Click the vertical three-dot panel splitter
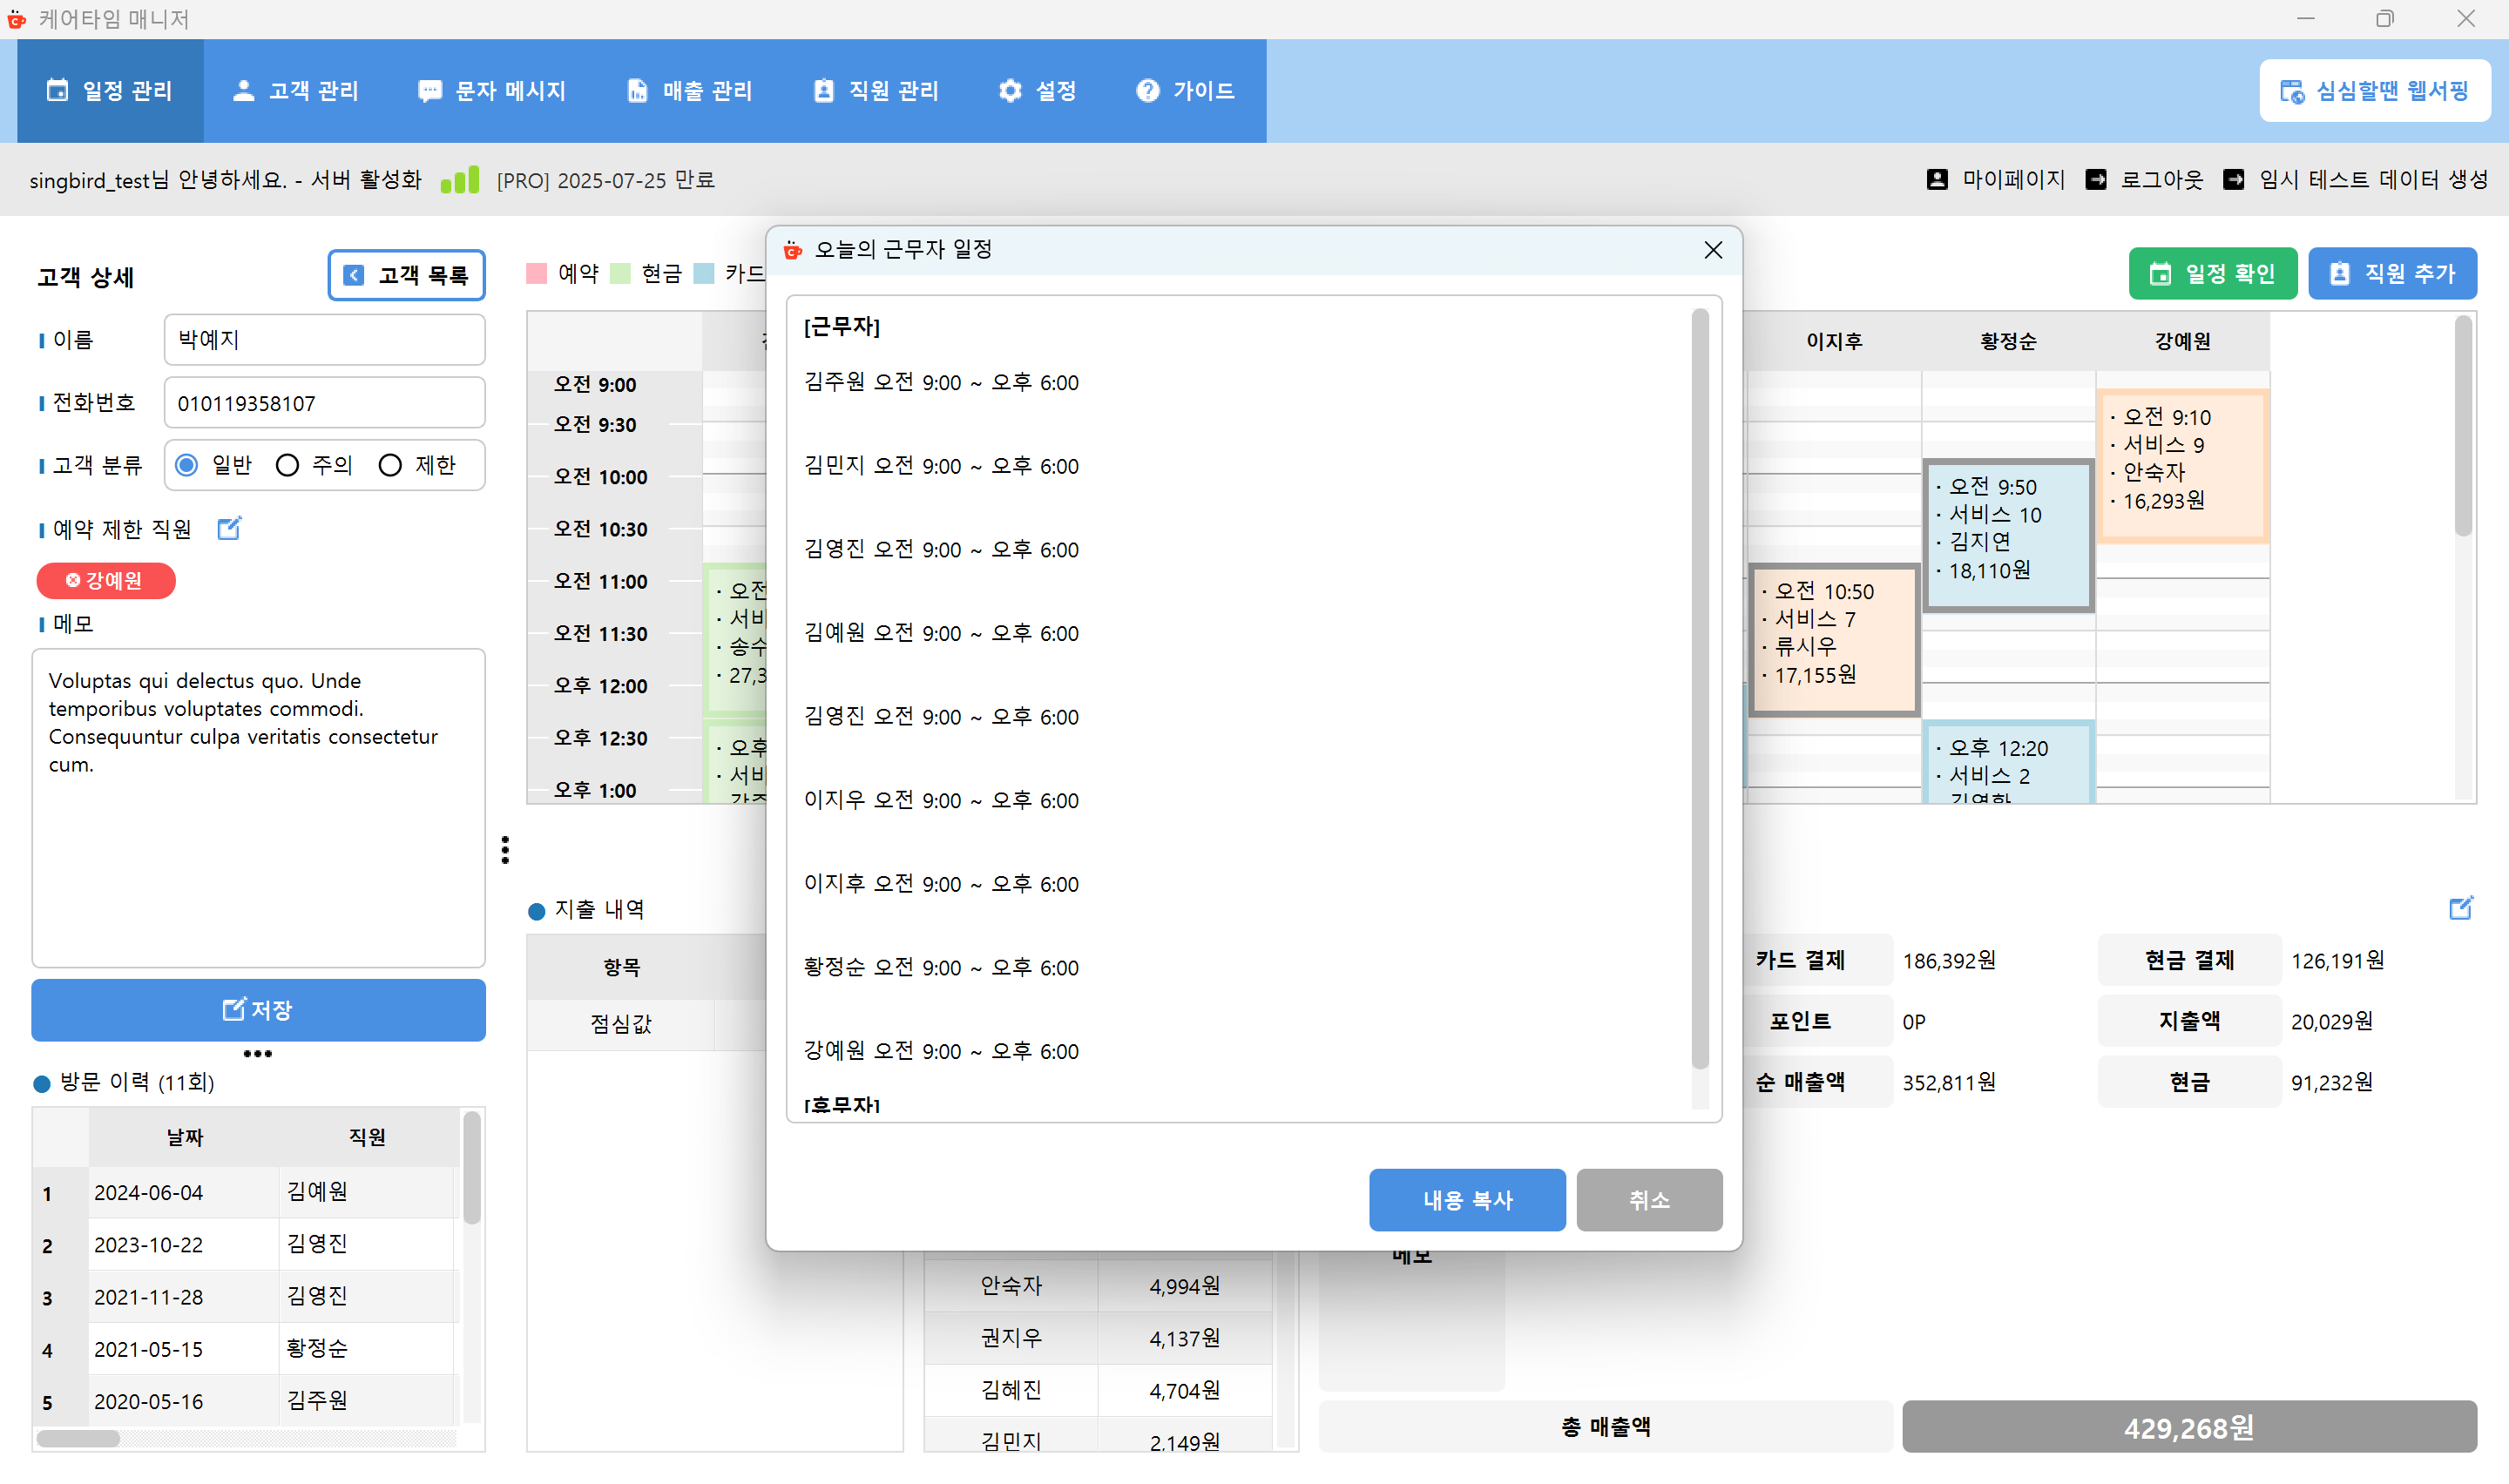Screen dimensions: 2509x1484 (505, 850)
